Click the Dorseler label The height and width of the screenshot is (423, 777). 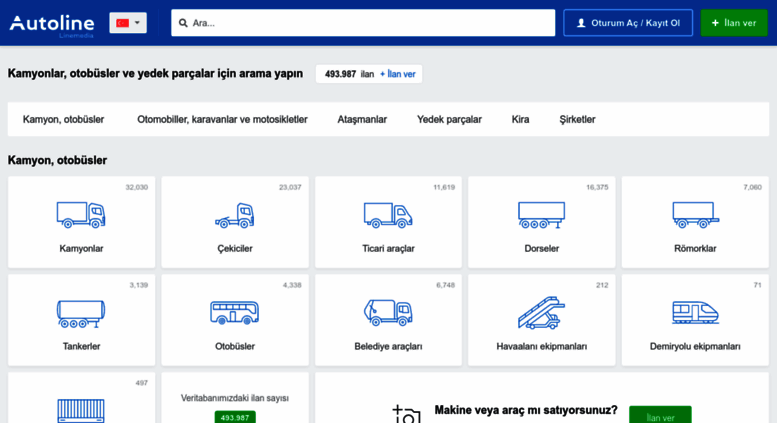[x=542, y=249]
